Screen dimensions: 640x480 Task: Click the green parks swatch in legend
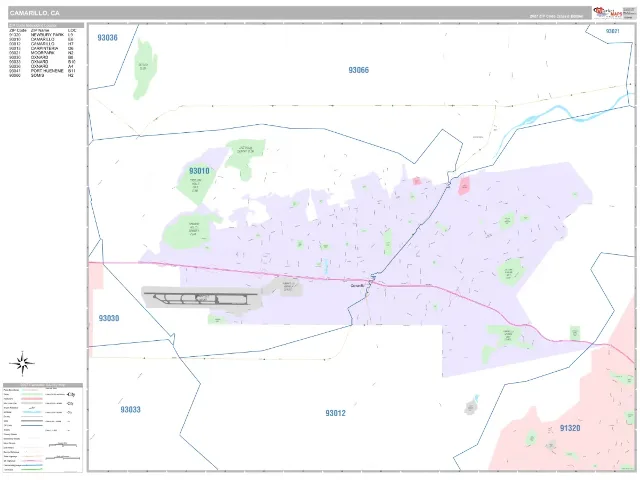[32, 394]
